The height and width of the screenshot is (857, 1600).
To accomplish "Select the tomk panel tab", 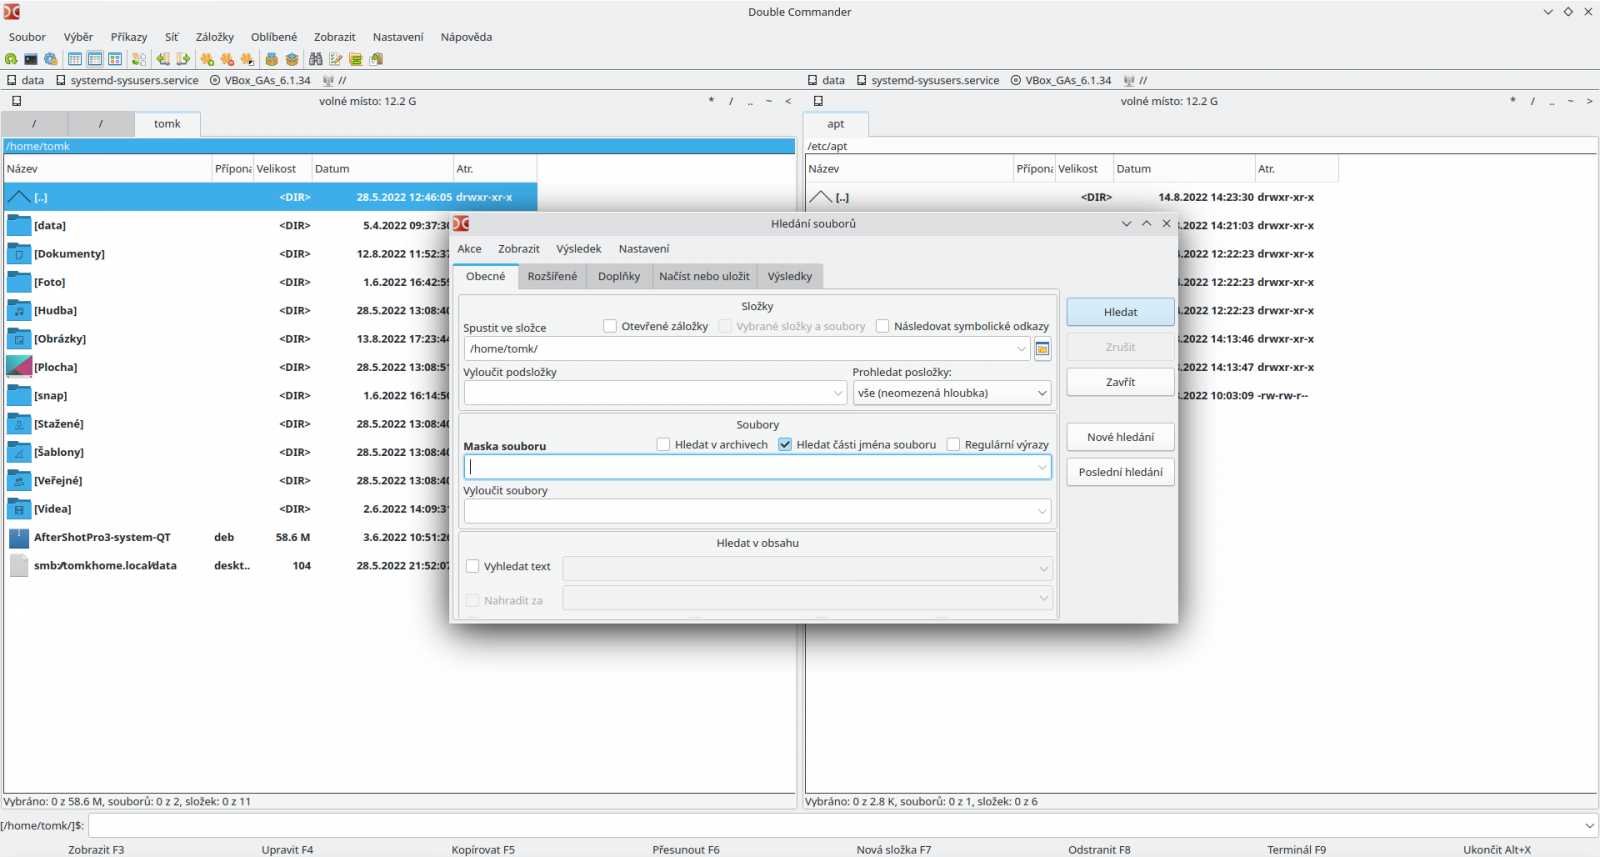I will click(167, 124).
